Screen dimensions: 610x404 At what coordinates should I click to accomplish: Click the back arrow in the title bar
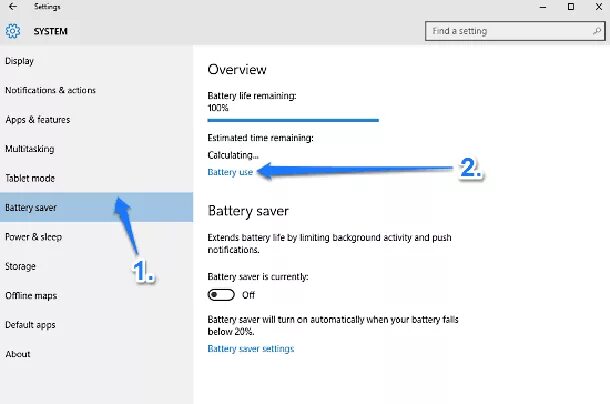pyautogui.click(x=13, y=6)
